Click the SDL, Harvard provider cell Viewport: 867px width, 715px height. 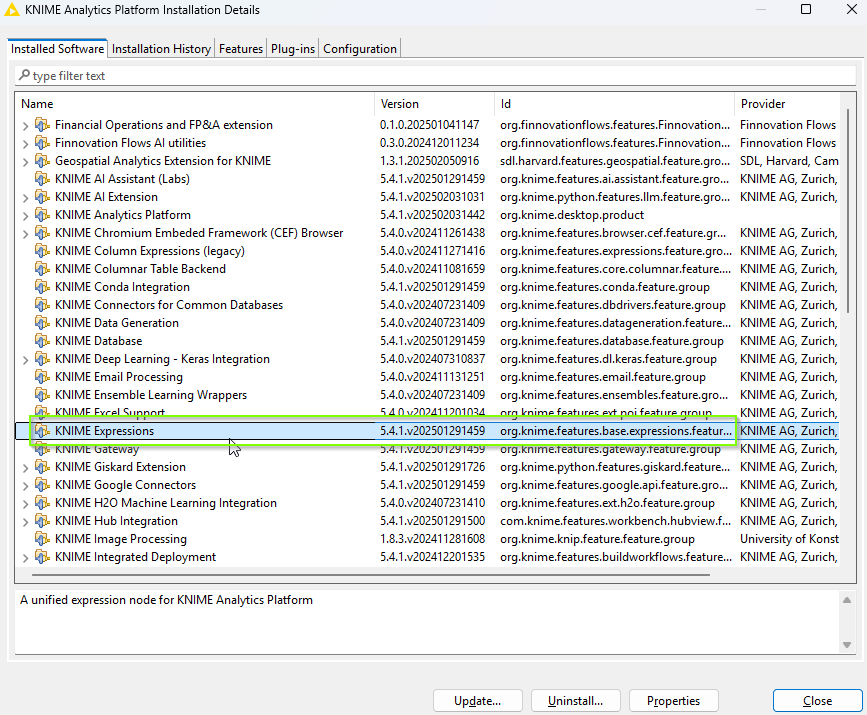[x=789, y=161]
